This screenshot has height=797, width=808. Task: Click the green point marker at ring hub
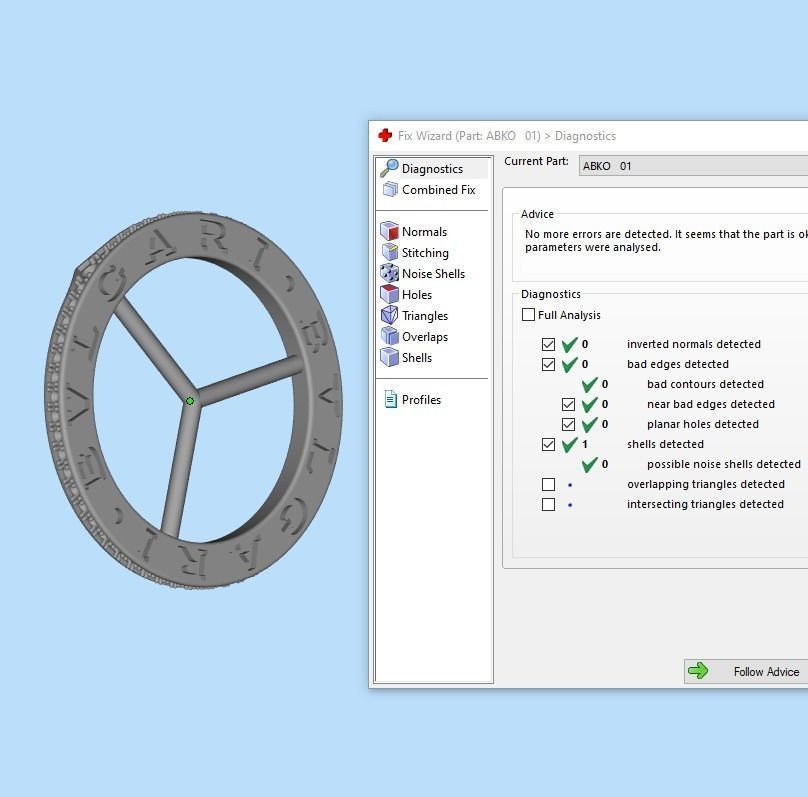[x=190, y=400]
